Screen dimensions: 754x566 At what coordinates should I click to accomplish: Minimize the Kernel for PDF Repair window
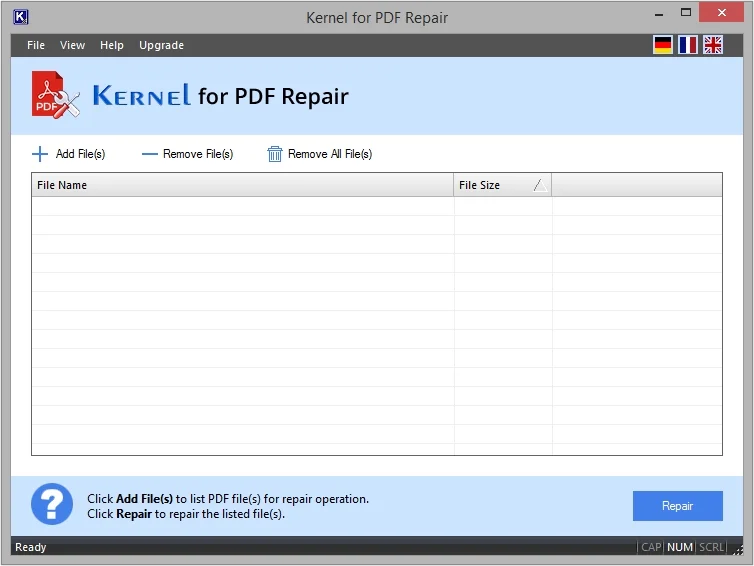(659, 13)
